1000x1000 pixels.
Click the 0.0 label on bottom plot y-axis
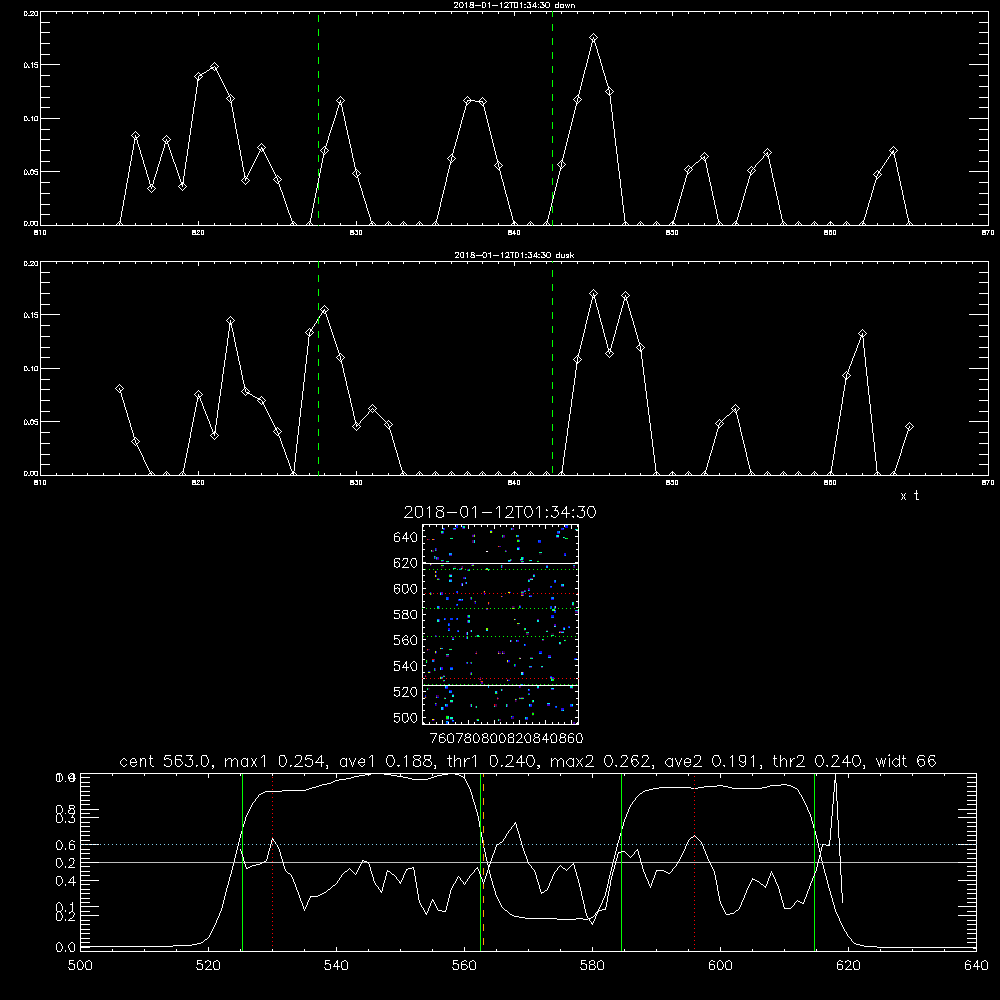pyautogui.click(x=66, y=948)
